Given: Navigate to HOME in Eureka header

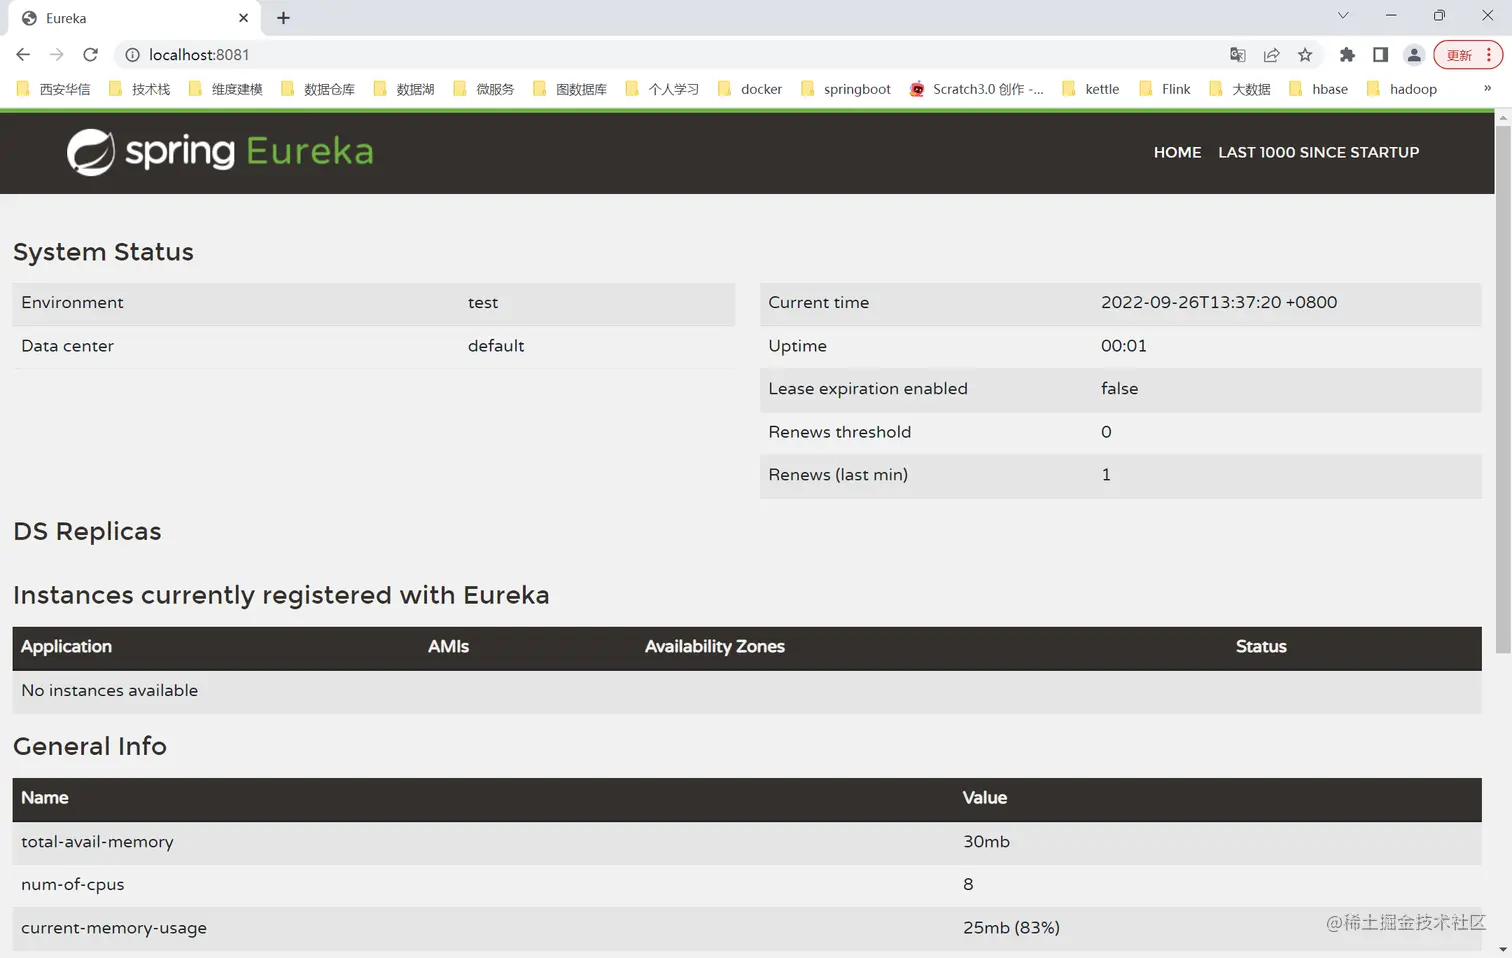Looking at the screenshot, I should [1178, 152].
